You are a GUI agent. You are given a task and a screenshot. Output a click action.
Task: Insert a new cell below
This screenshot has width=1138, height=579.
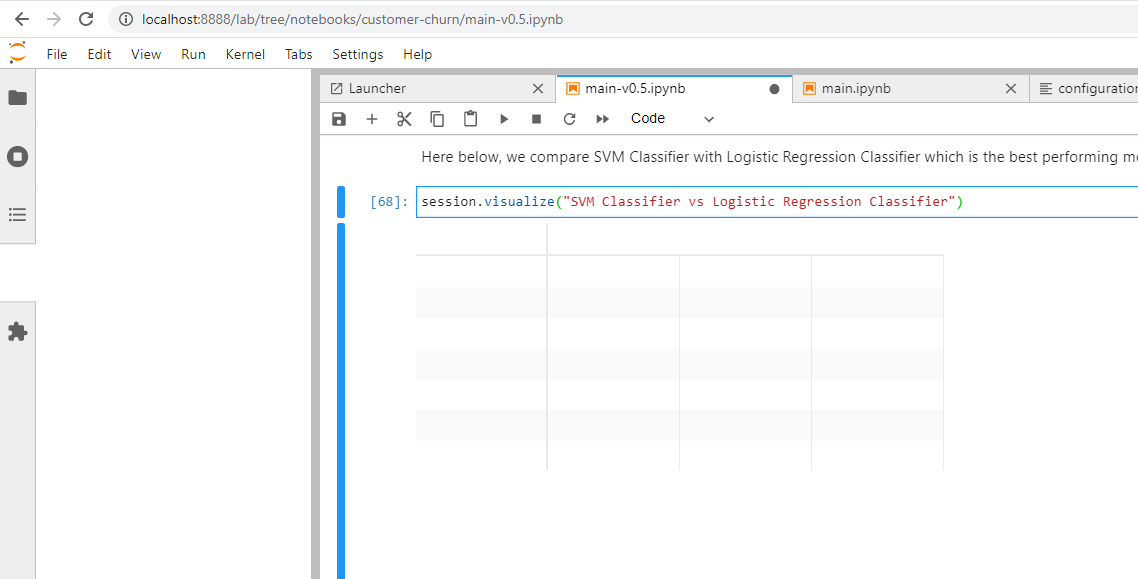pyautogui.click(x=371, y=118)
